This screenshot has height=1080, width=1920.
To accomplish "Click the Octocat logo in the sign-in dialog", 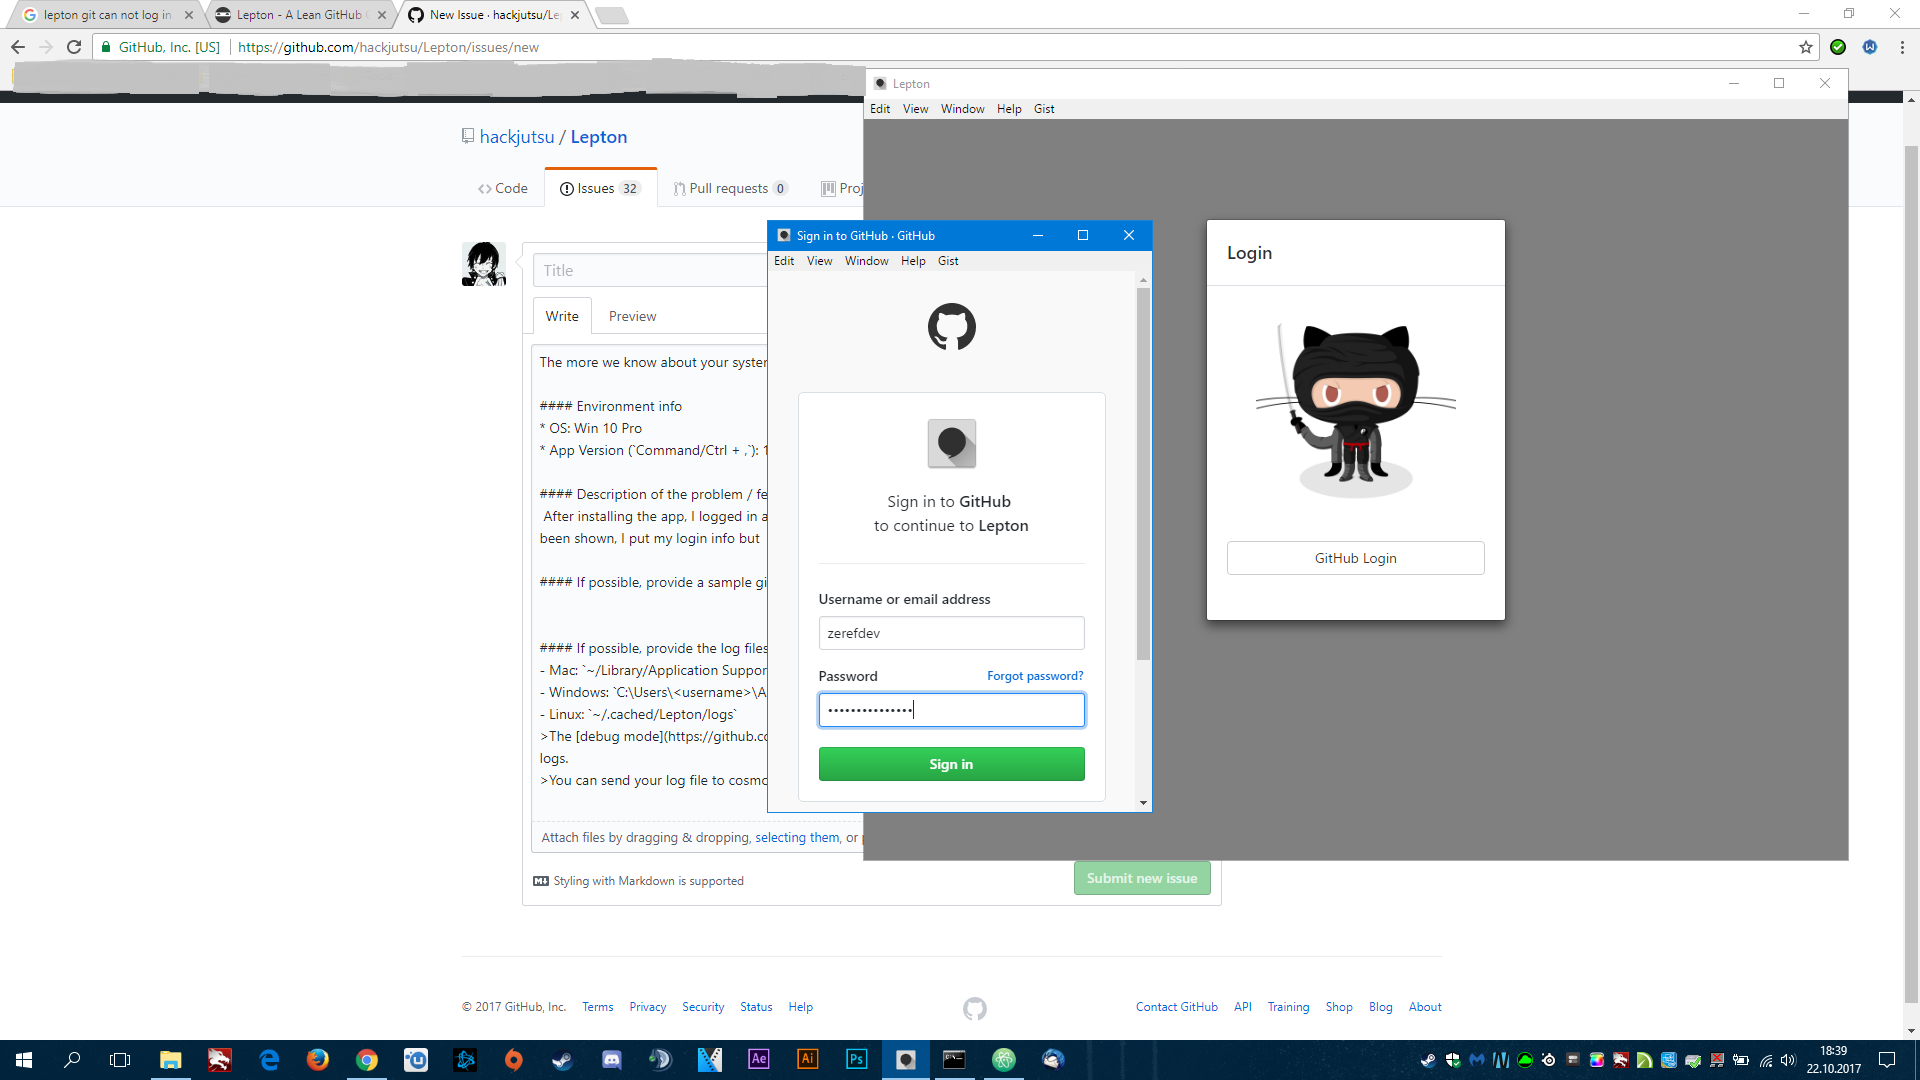I will (x=951, y=326).
